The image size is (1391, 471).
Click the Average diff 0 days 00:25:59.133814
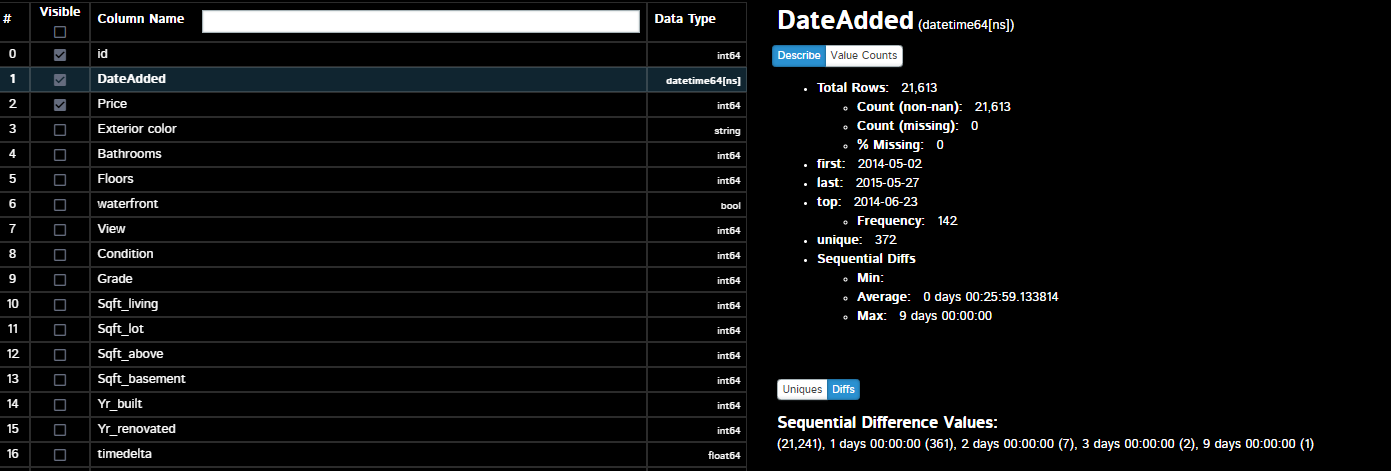991,297
